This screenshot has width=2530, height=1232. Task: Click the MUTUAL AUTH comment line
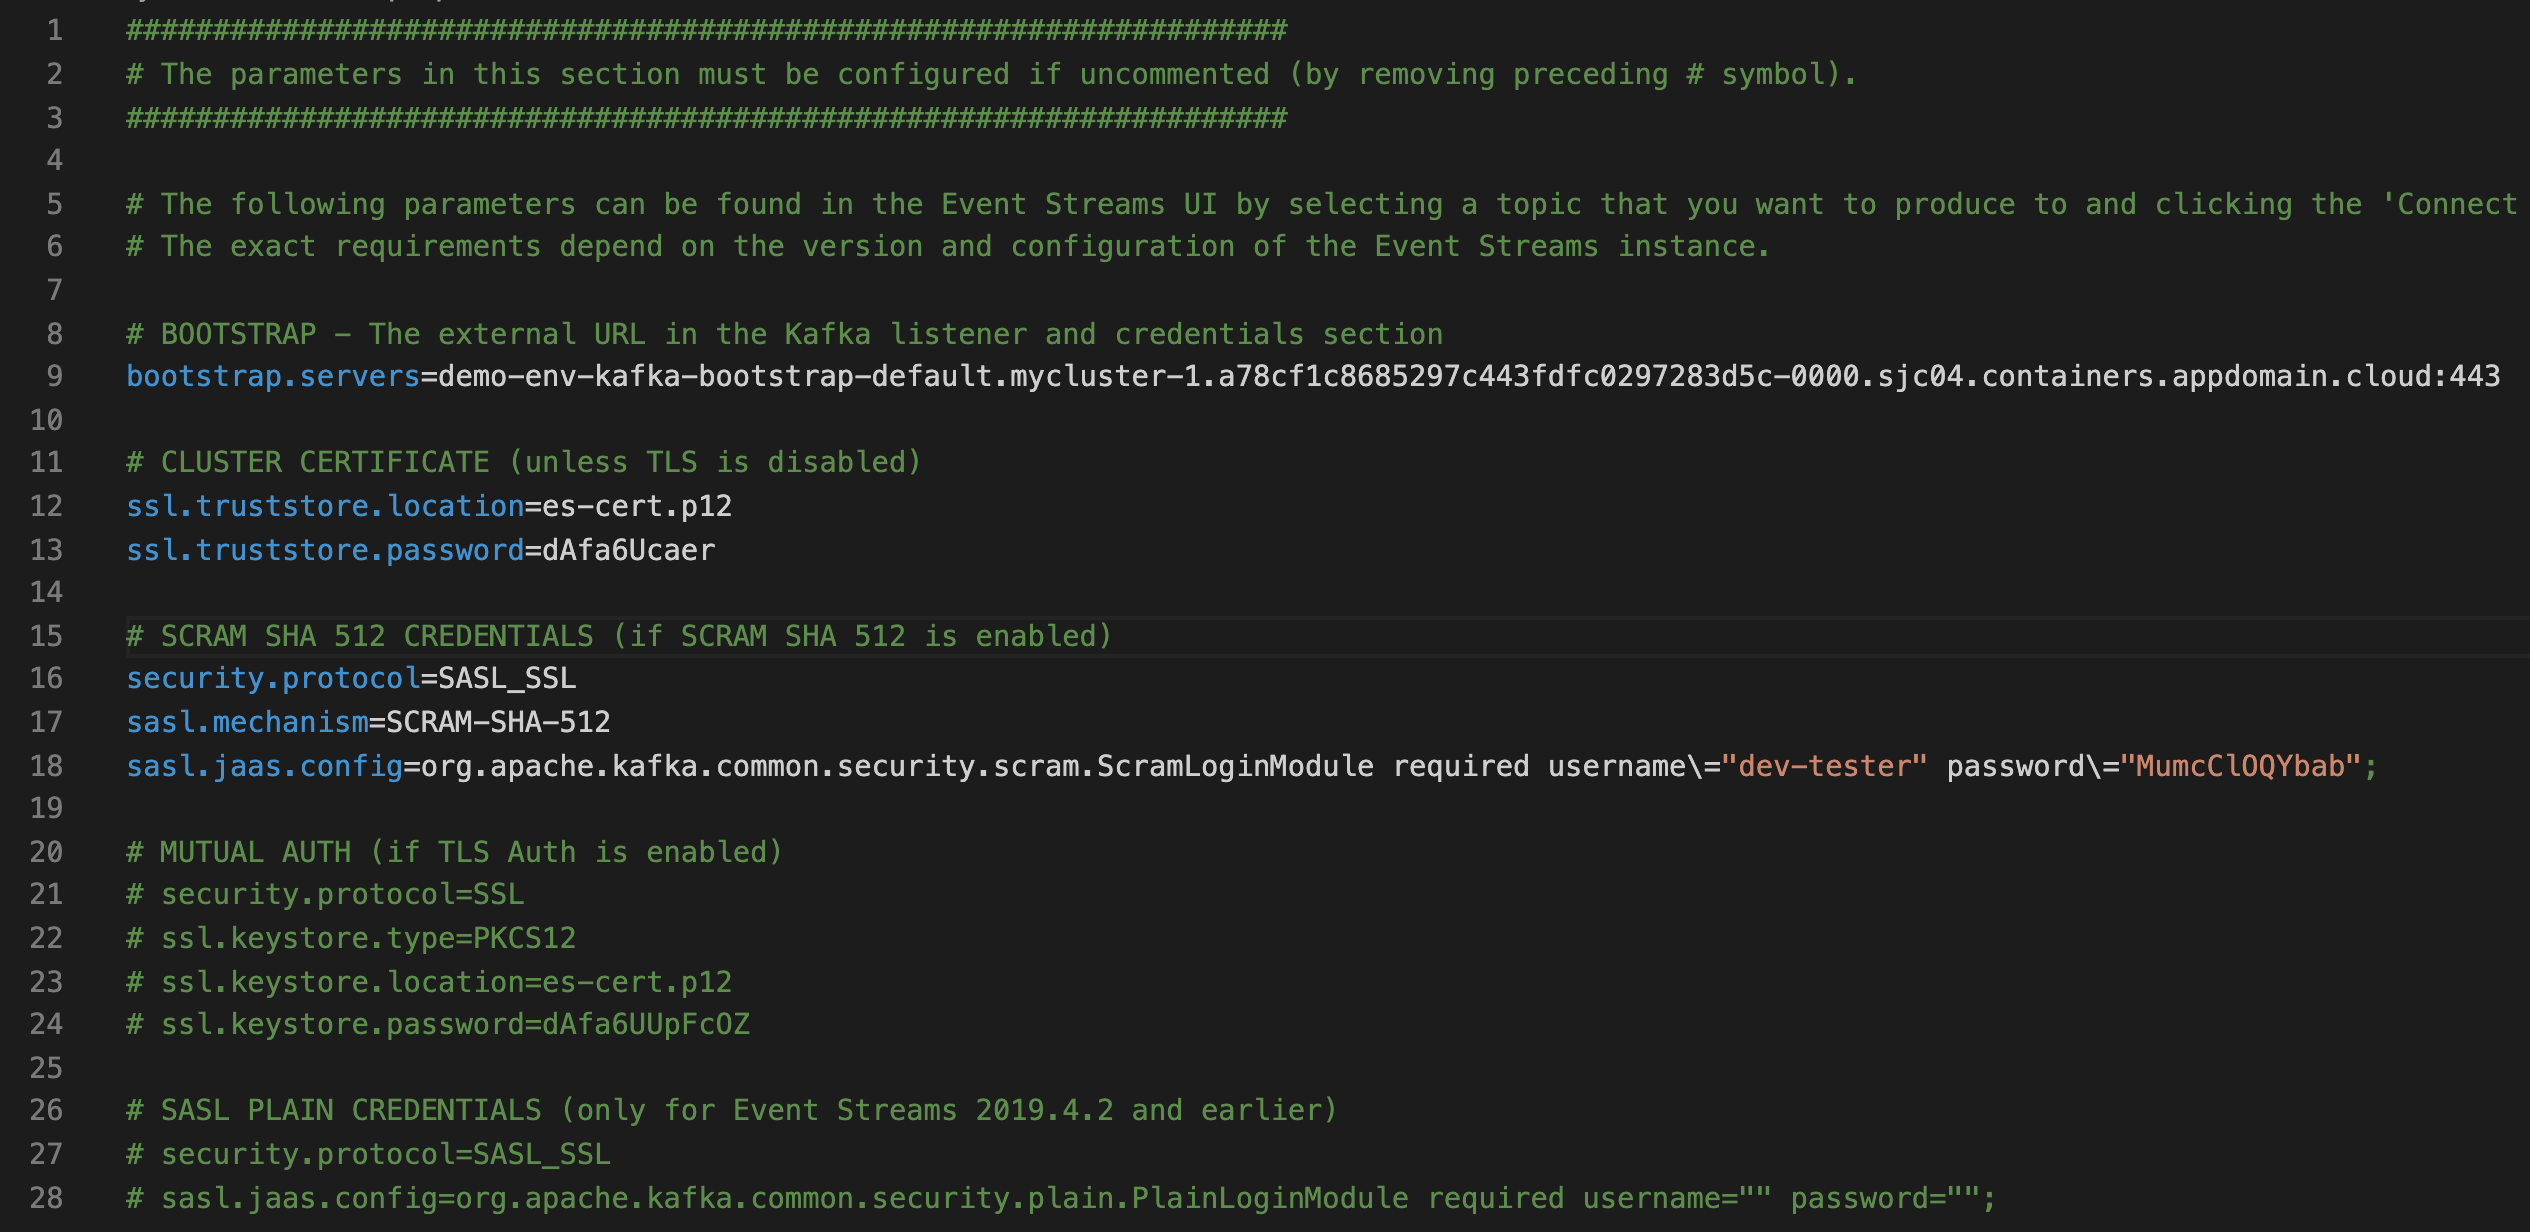(x=454, y=853)
